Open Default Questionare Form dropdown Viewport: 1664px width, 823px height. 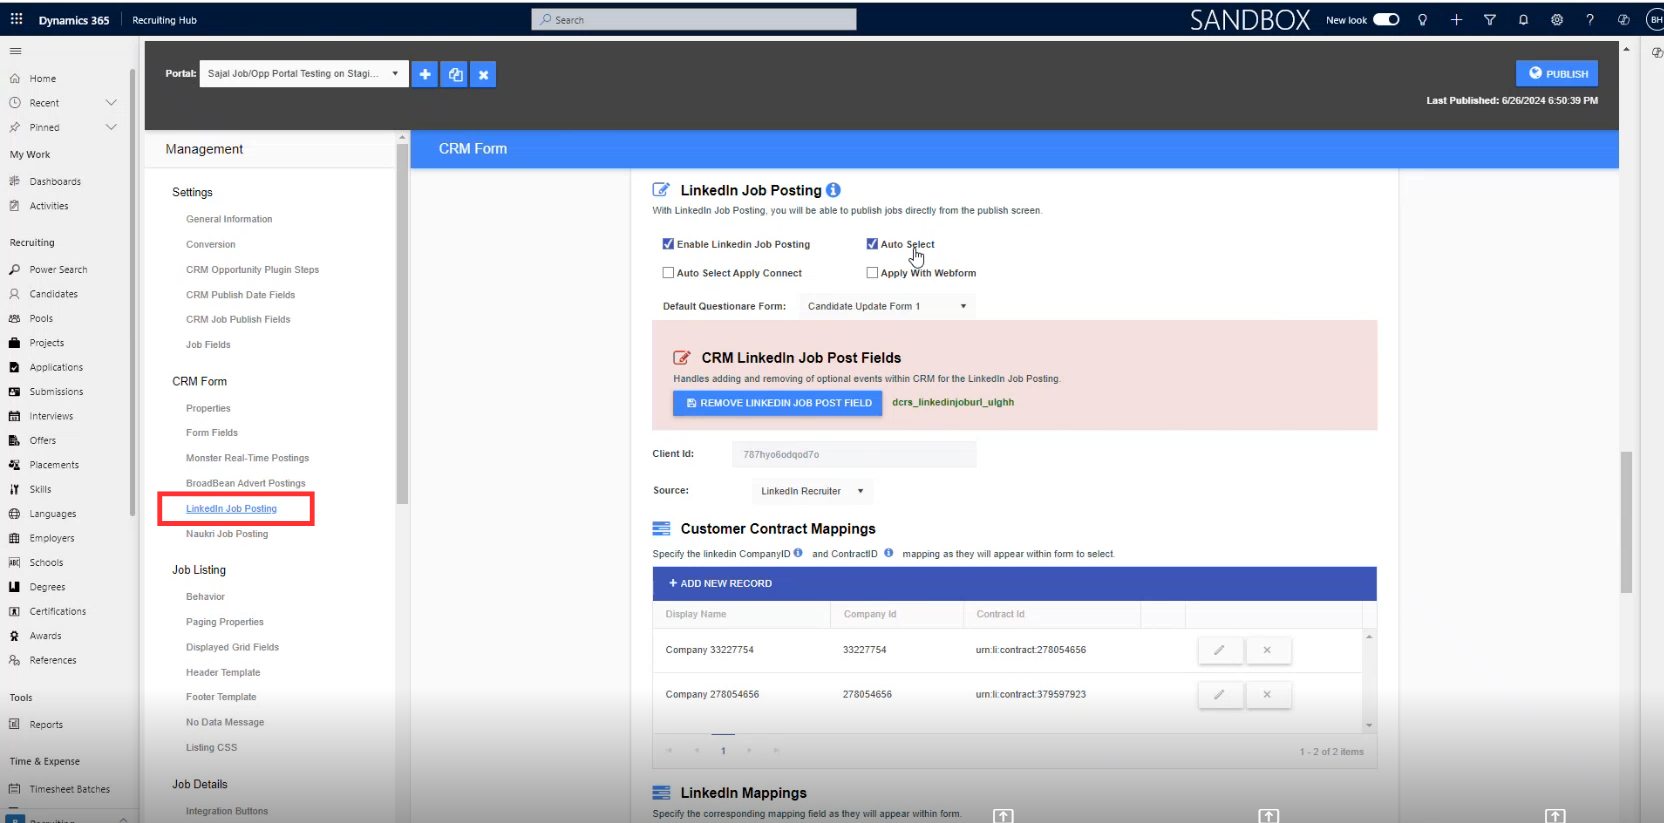pyautogui.click(x=887, y=306)
